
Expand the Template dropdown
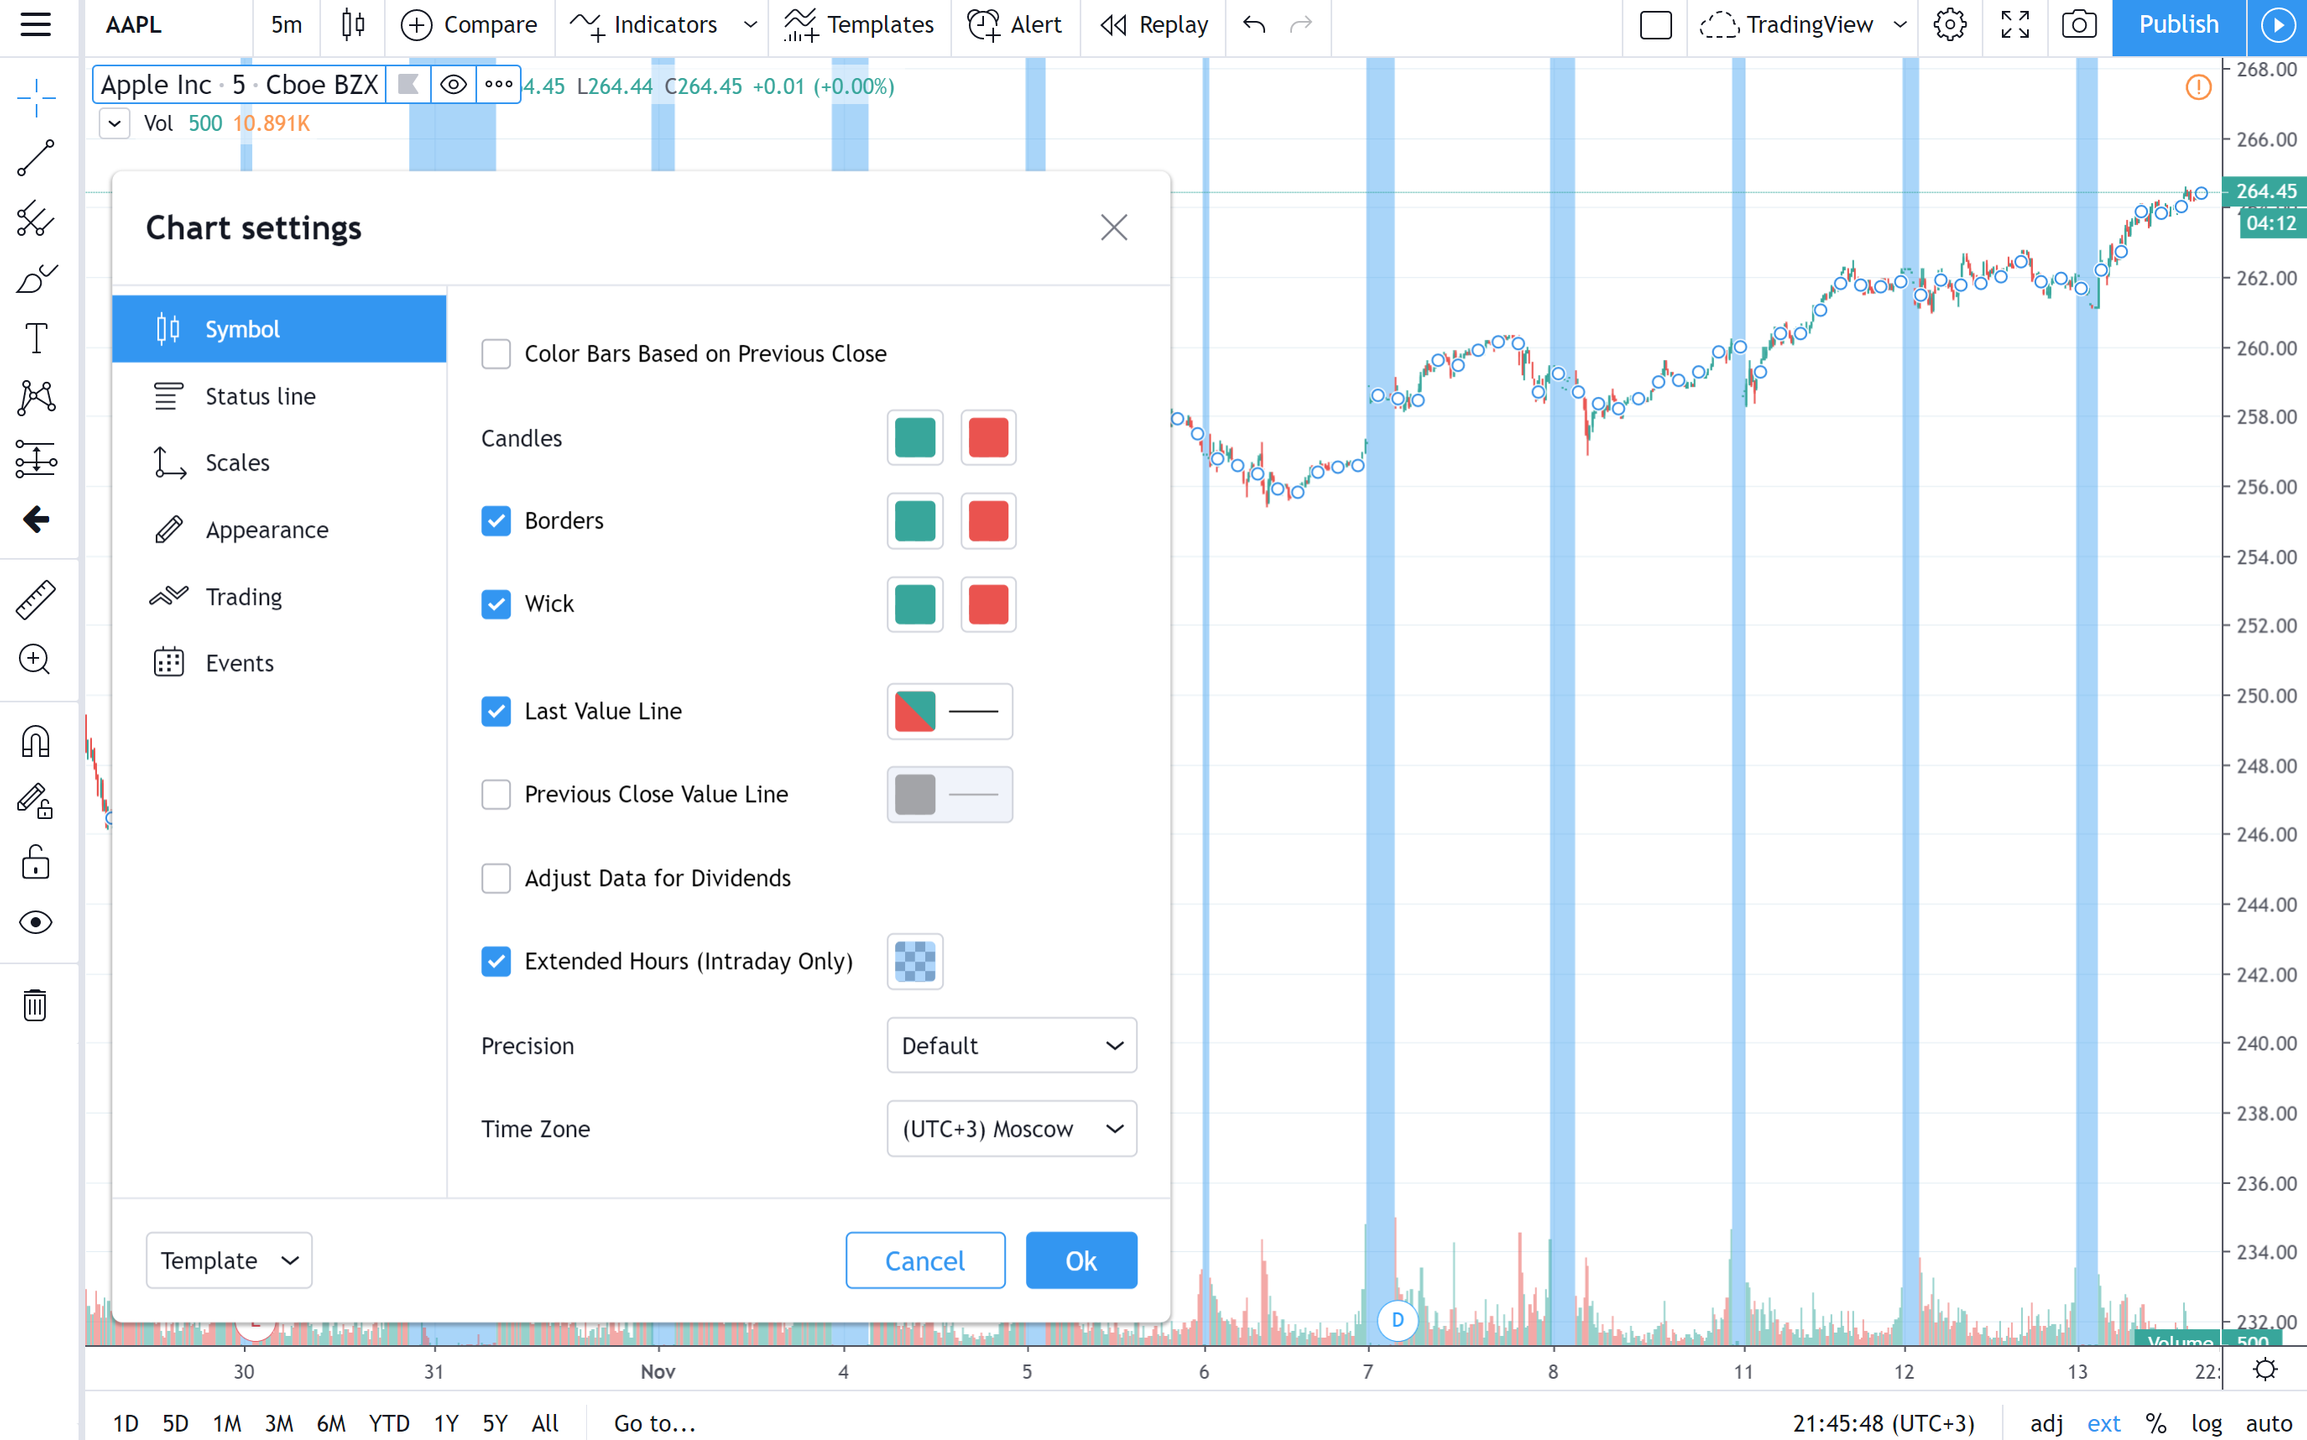[x=229, y=1260]
